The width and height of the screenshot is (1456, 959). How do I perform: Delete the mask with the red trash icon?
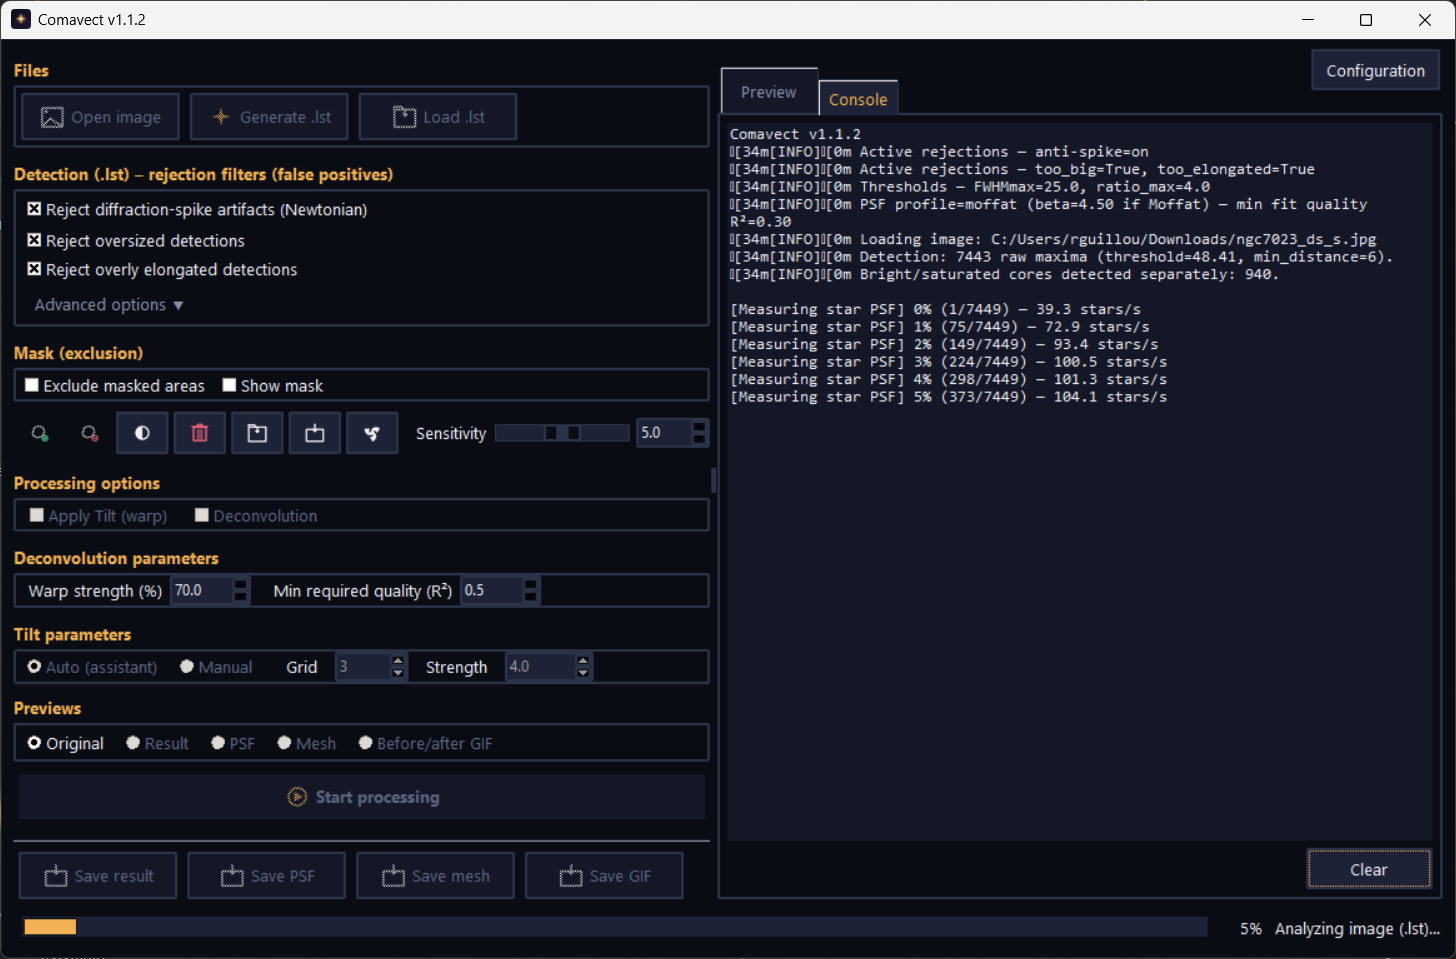pyautogui.click(x=200, y=433)
